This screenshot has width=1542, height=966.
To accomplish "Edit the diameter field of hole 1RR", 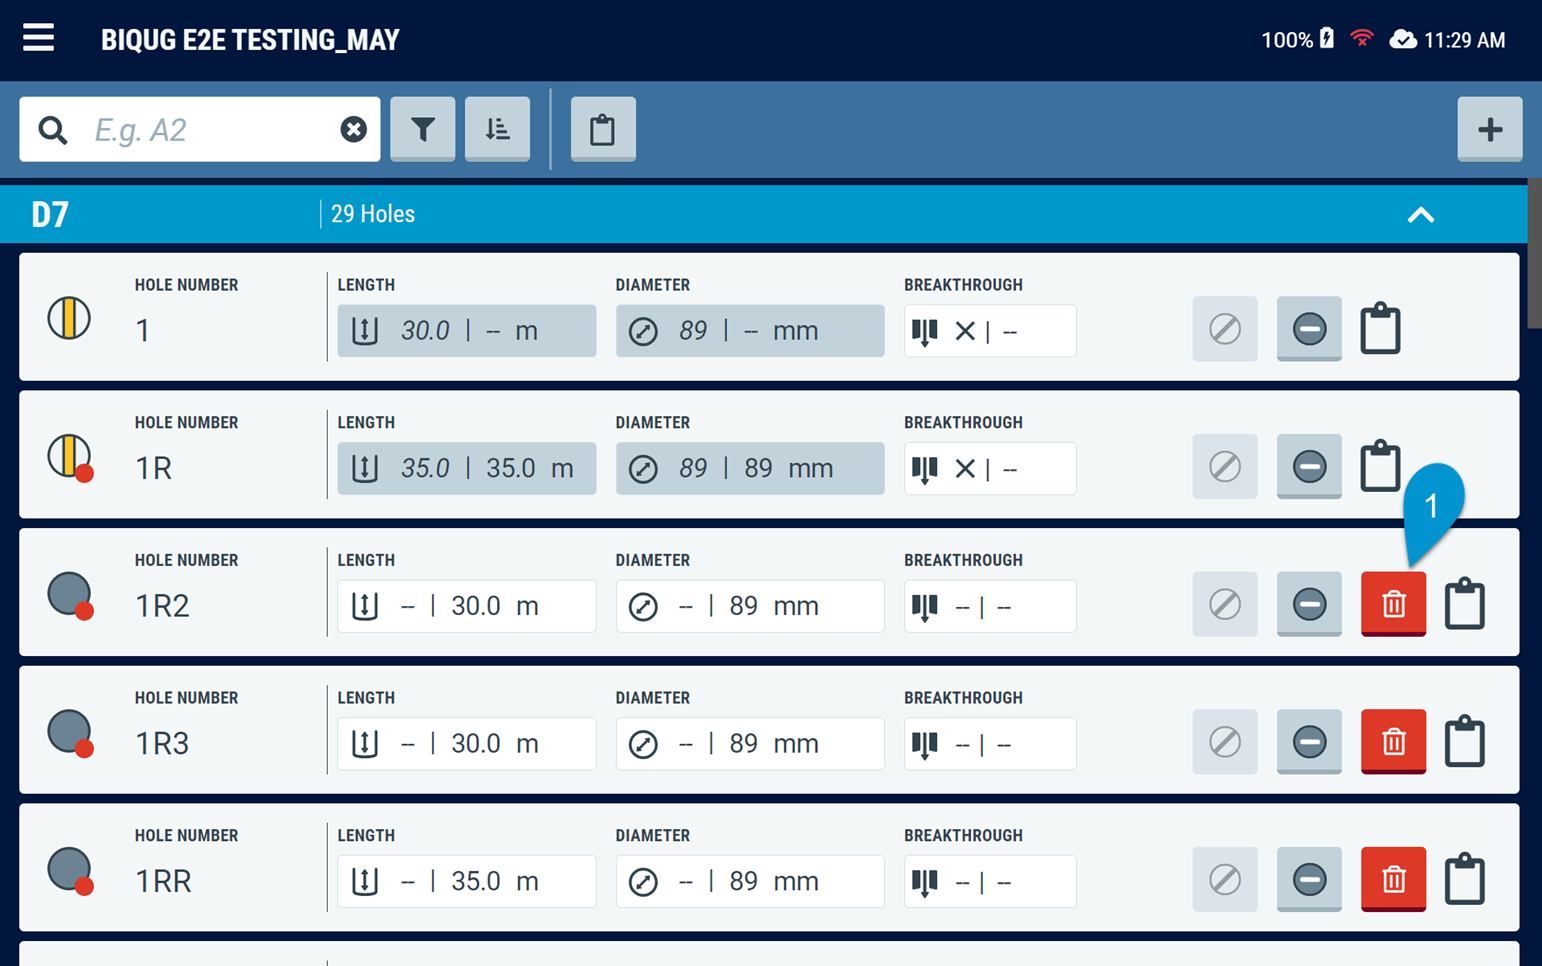I will pyautogui.click(x=749, y=881).
